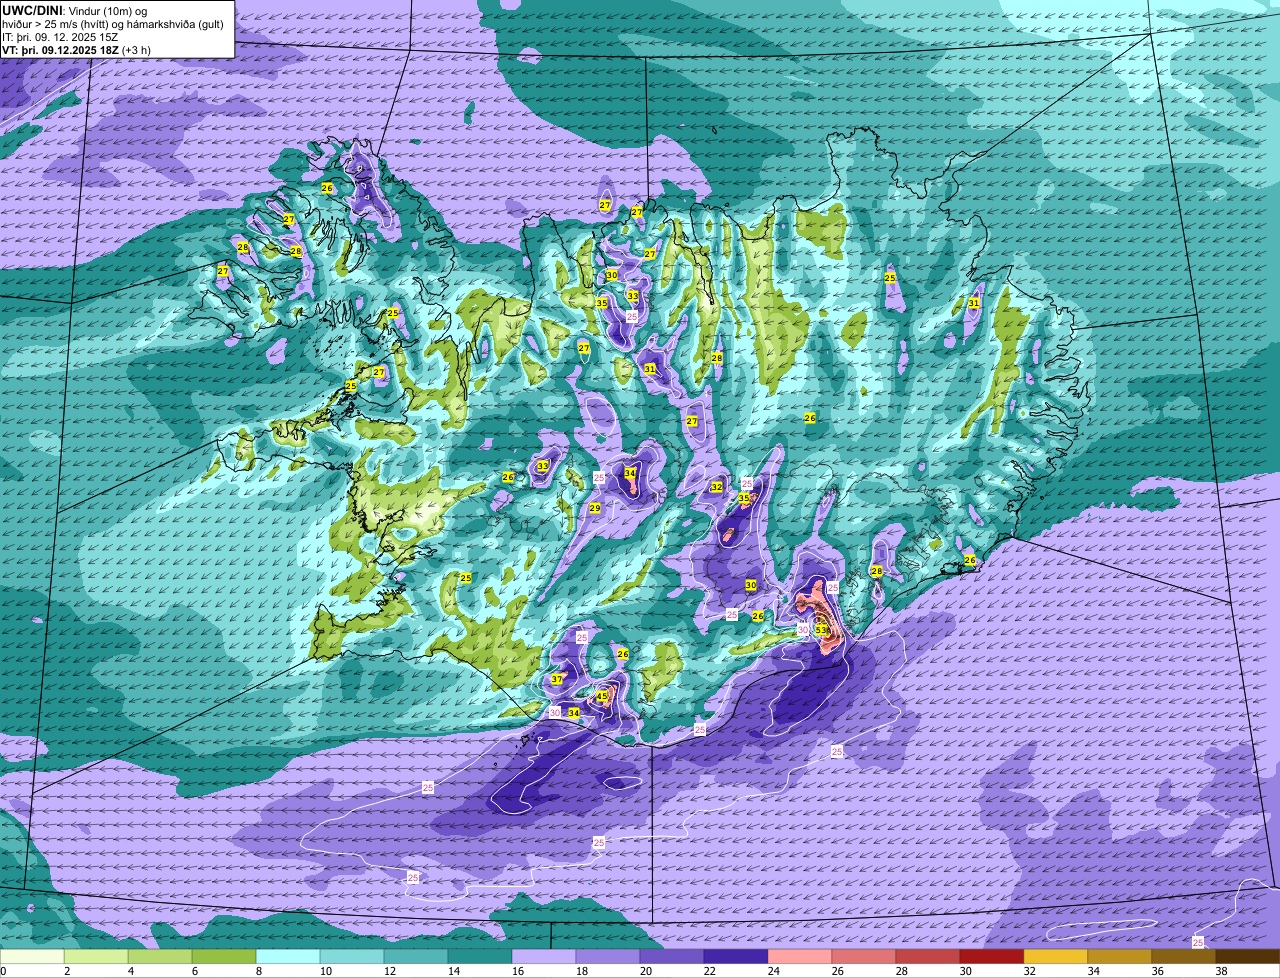Pick the light lavender 16–18 legend swatch
The image size is (1280, 978).
click(544, 957)
